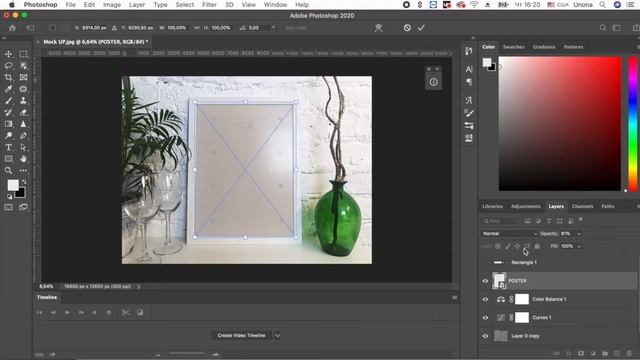
Task: Swap foreground and background colors
Action: coord(24,182)
